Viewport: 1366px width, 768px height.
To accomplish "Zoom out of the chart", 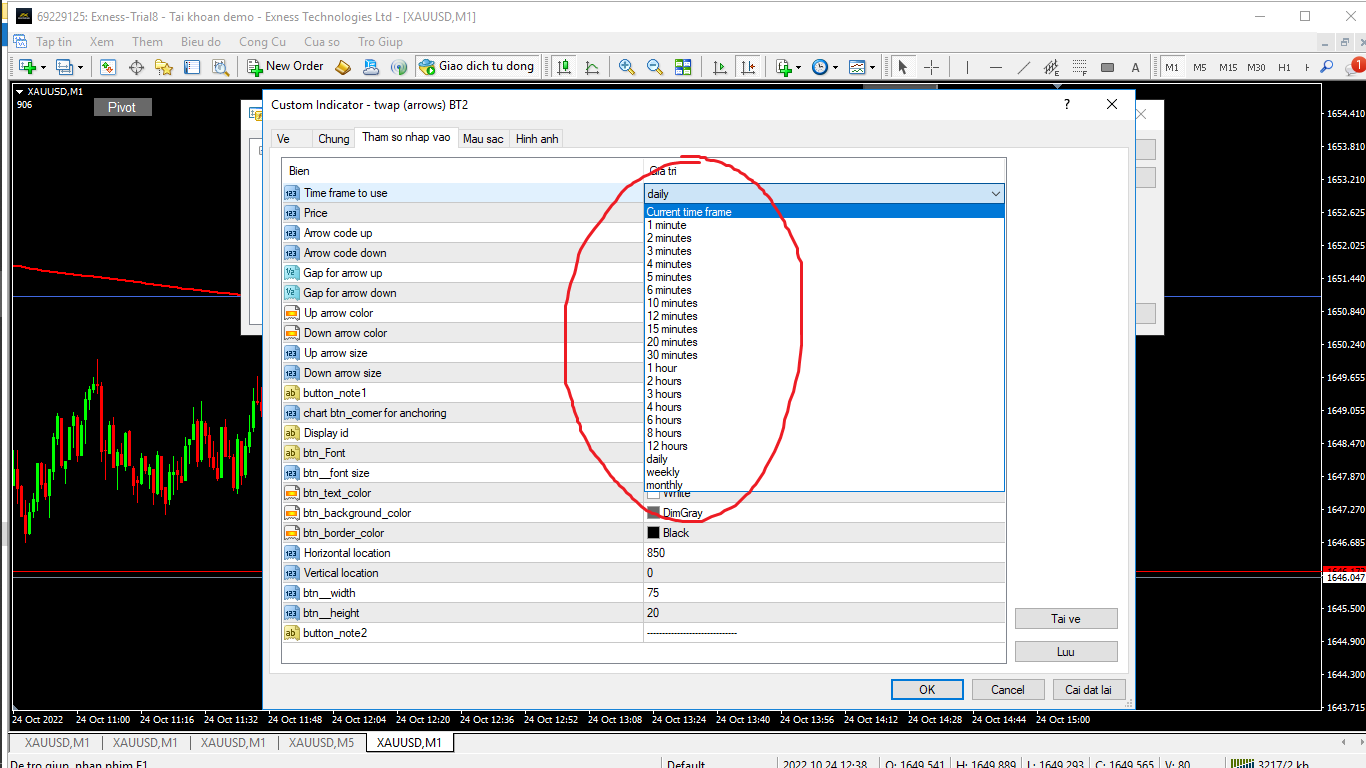I will [x=655, y=67].
